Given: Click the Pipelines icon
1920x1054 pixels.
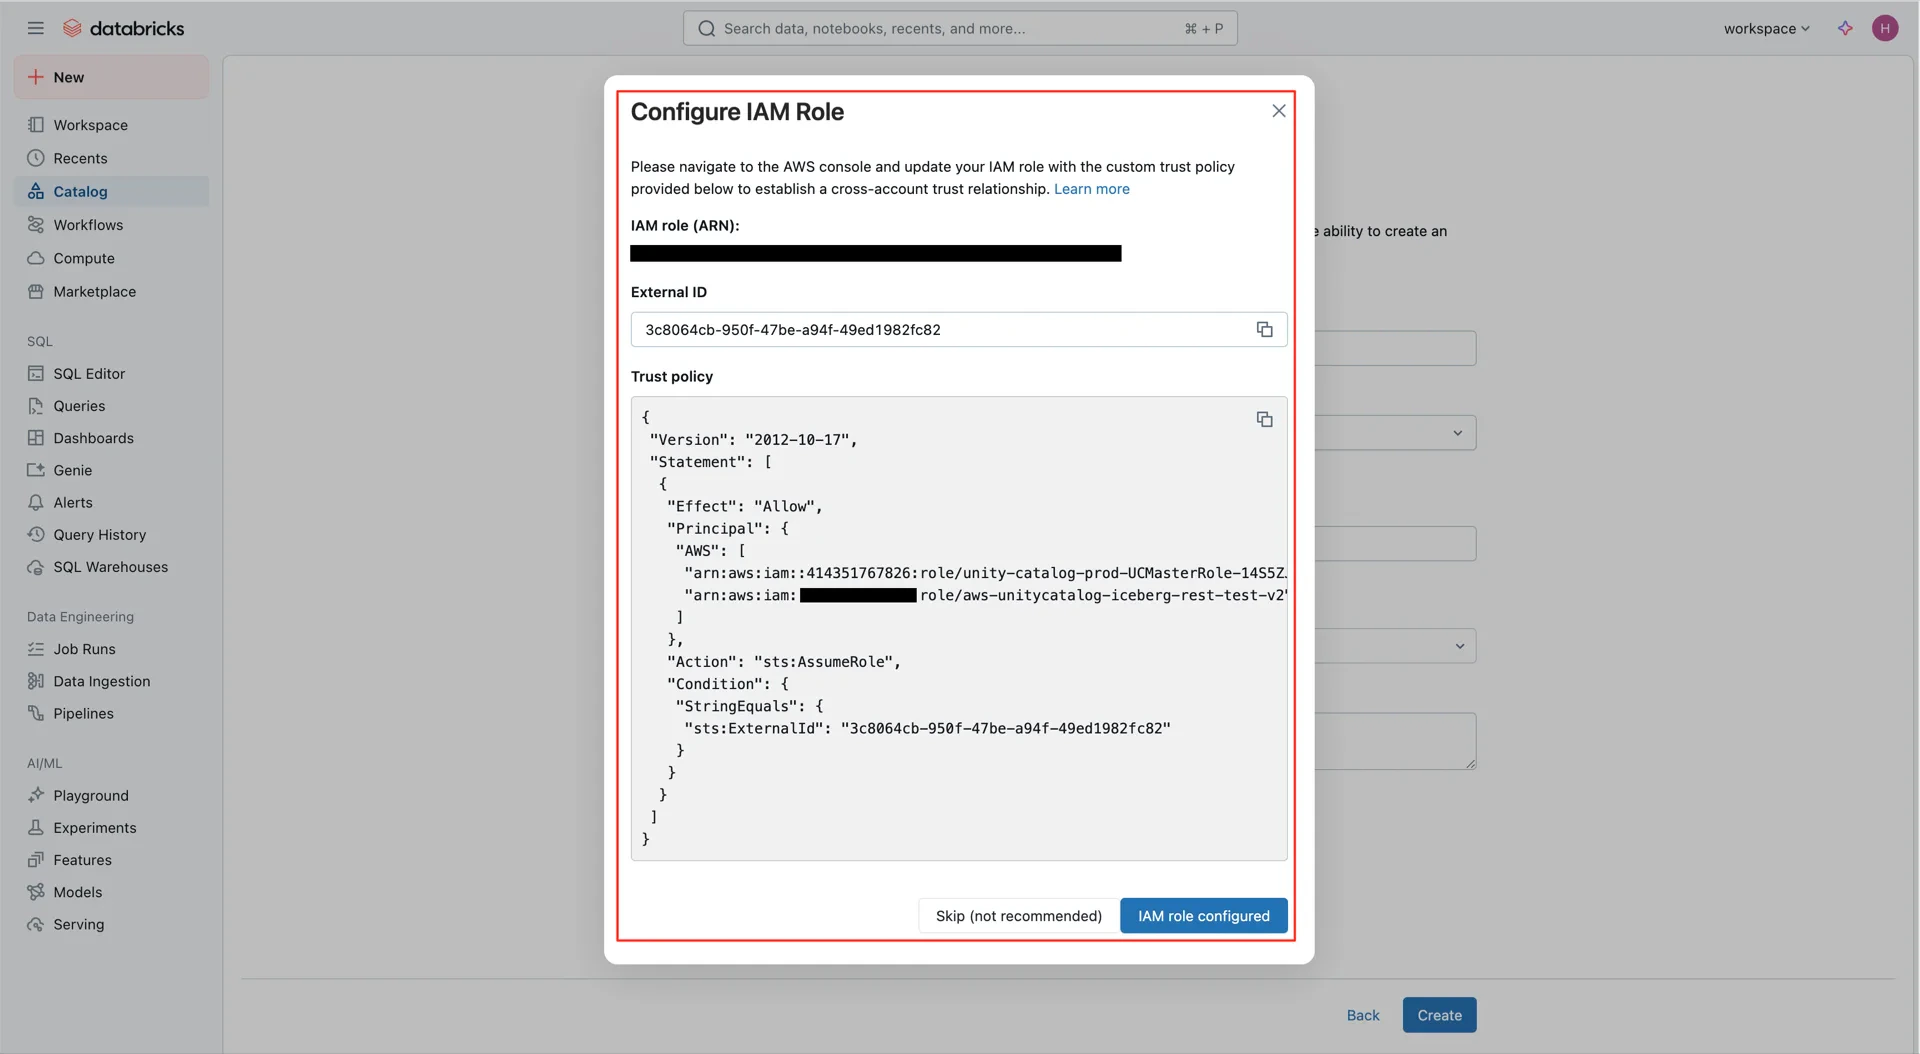Looking at the screenshot, I should click(36, 713).
